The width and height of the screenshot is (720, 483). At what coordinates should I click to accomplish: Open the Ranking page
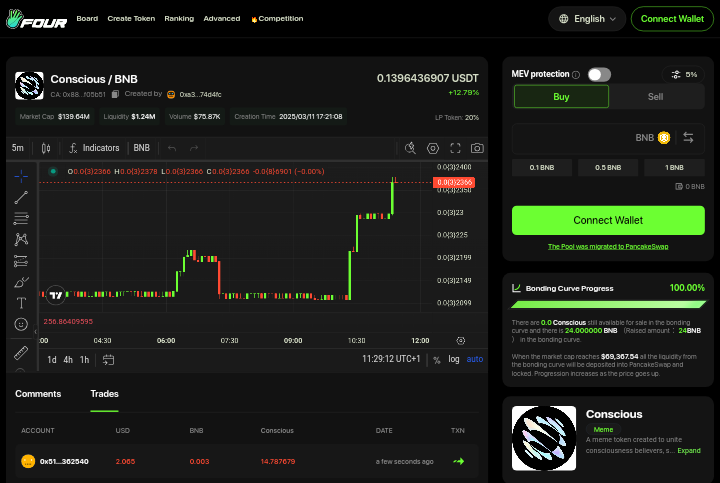click(x=179, y=19)
